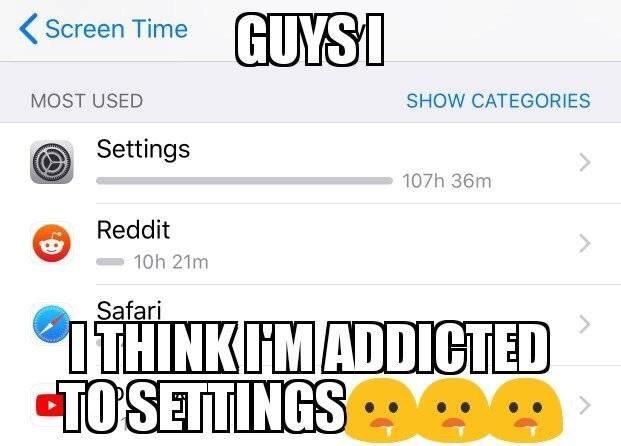Tap SHOW CATEGORIES link

pos(498,101)
